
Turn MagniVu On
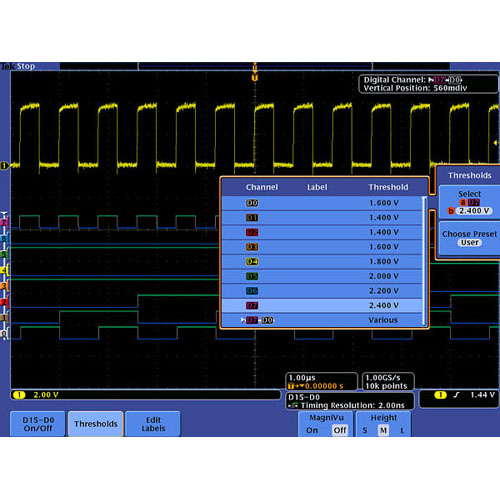[x=312, y=430]
